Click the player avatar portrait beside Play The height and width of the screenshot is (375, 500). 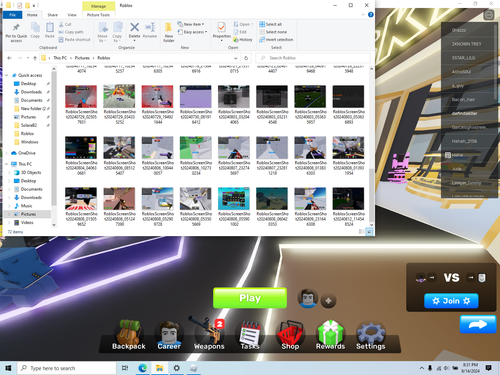(x=307, y=298)
